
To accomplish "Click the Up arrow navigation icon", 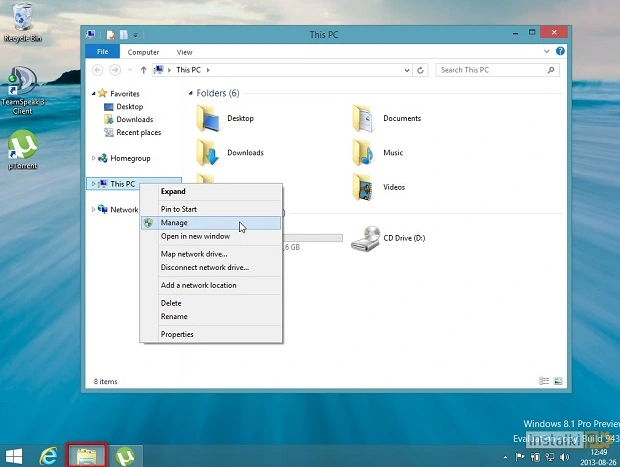I will coord(144,70).
